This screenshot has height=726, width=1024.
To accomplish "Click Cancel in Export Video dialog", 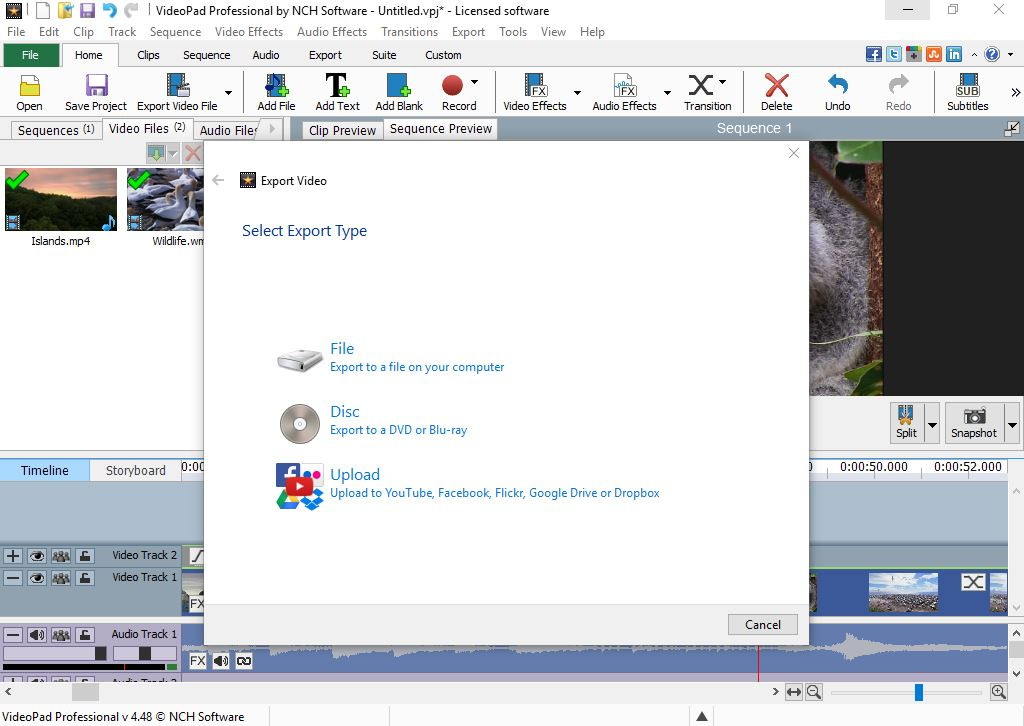I will pyautogui.click(x=763, y=624).
